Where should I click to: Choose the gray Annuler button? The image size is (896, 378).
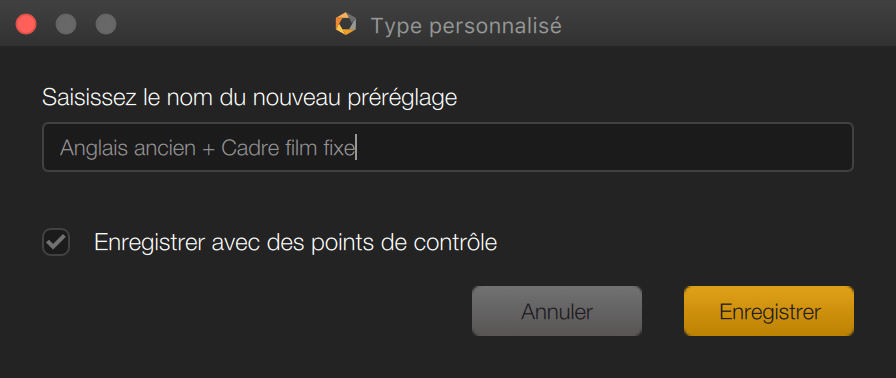(557, 311)
